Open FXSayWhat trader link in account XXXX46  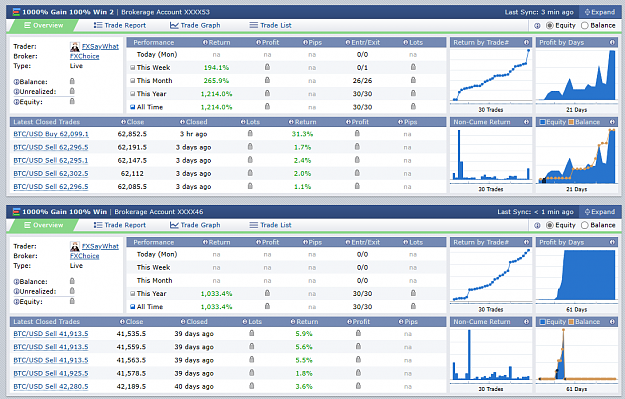tap(100, 246)
